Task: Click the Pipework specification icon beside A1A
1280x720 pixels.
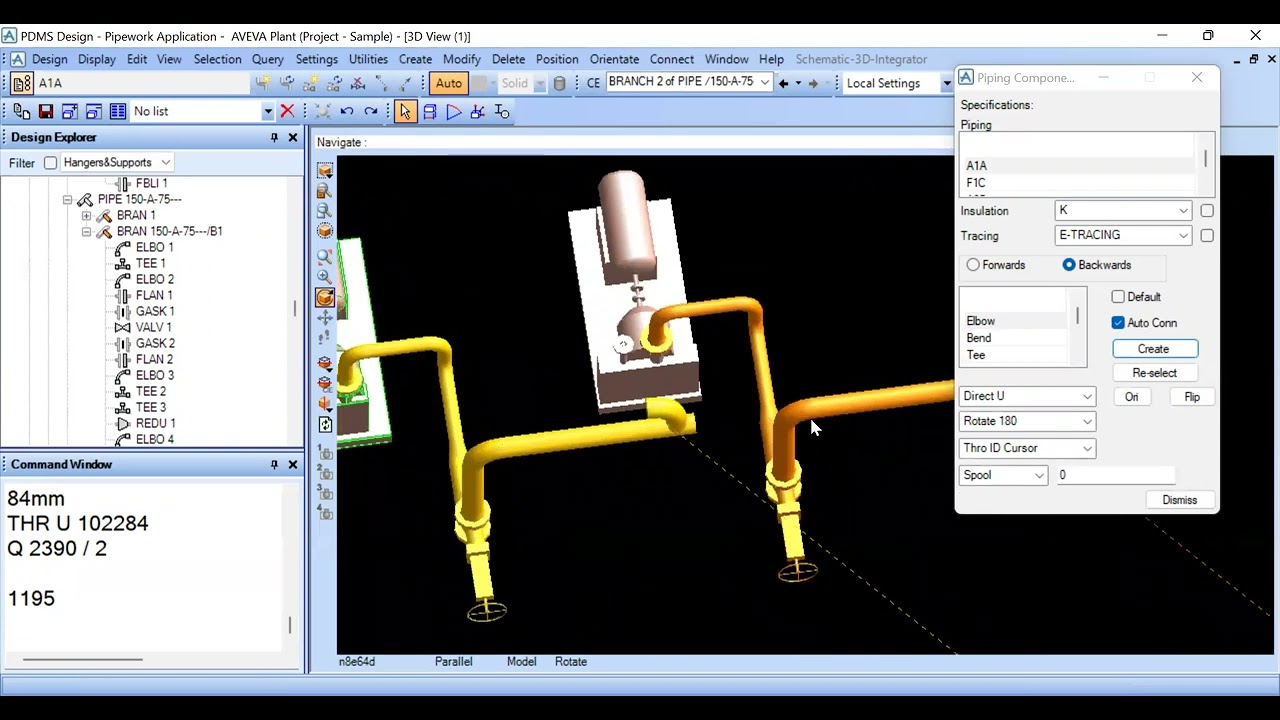Action: (x=21, y=83)
